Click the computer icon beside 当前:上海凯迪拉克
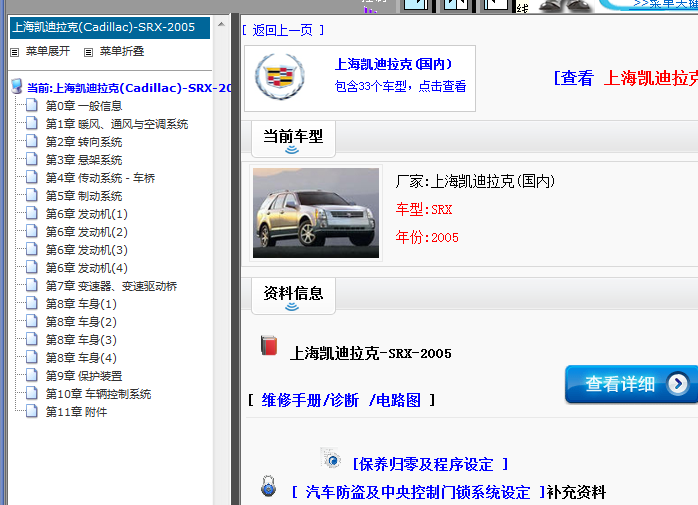Screen dimensions: 698x505 [17, 86]
